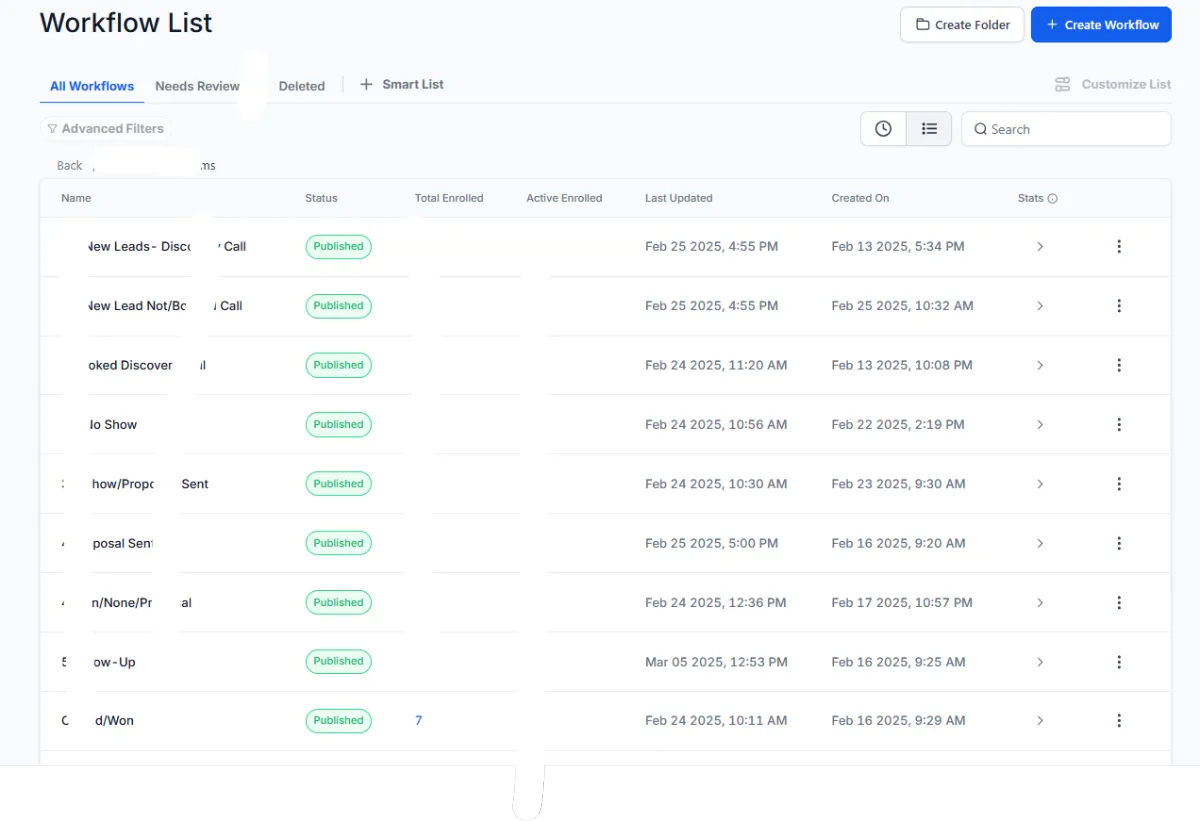The height and width of the screenshot is (821, 1200).
Task: Open more options for row created Feb 17 2025
Action: tap(1119, 603)
